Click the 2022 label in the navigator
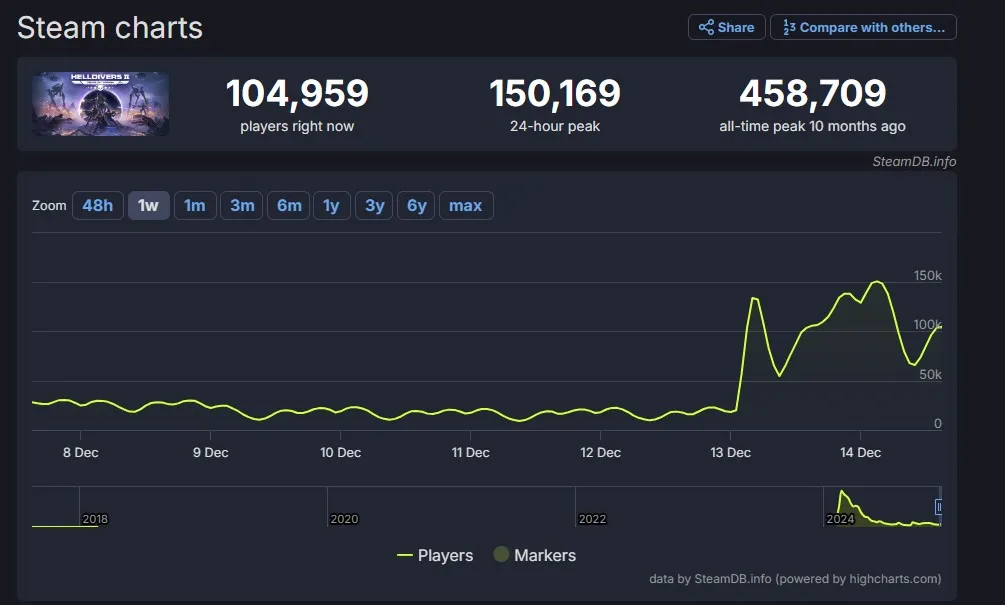Image resolution: width=1005 pixels, height=605 pixels. pyautogui.click(x=592, y=519)
